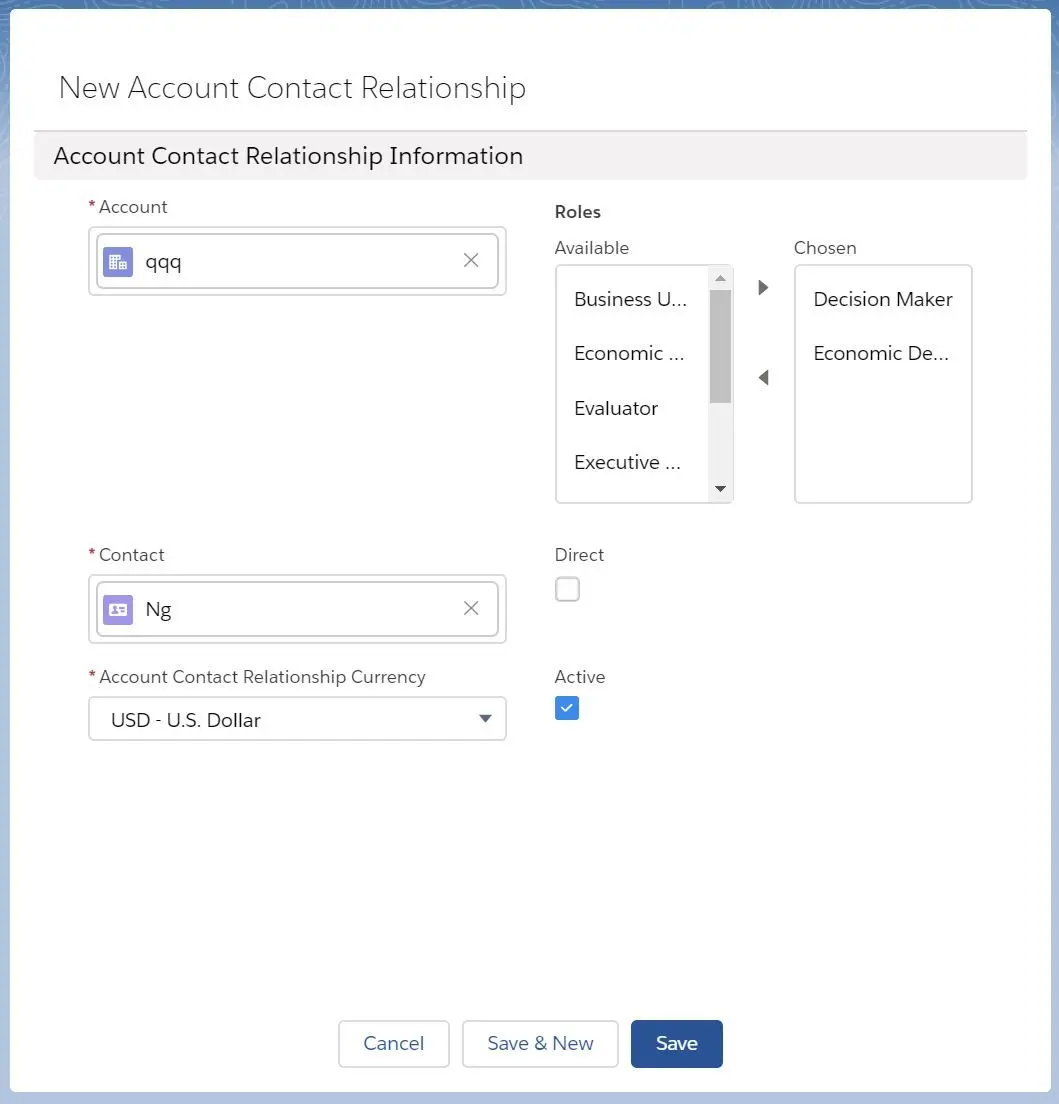Click the Available roles scroll-down arrow
1059x1104 pixels.
coord(720,489)
